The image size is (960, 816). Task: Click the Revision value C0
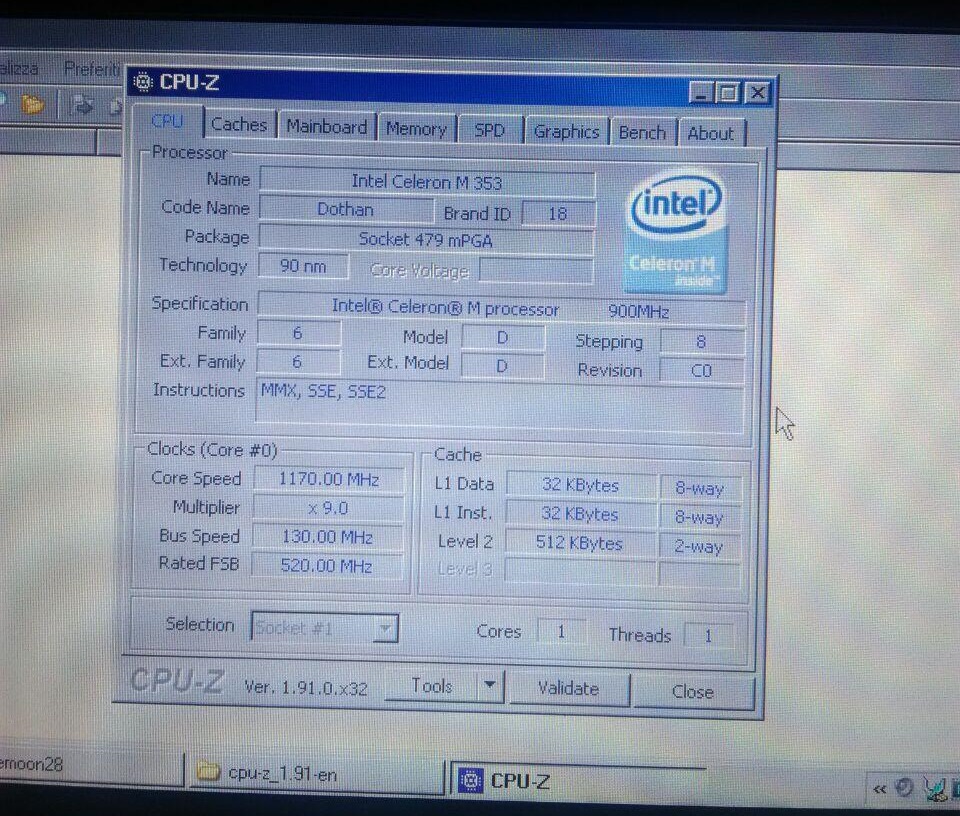[x=701, y=370]
